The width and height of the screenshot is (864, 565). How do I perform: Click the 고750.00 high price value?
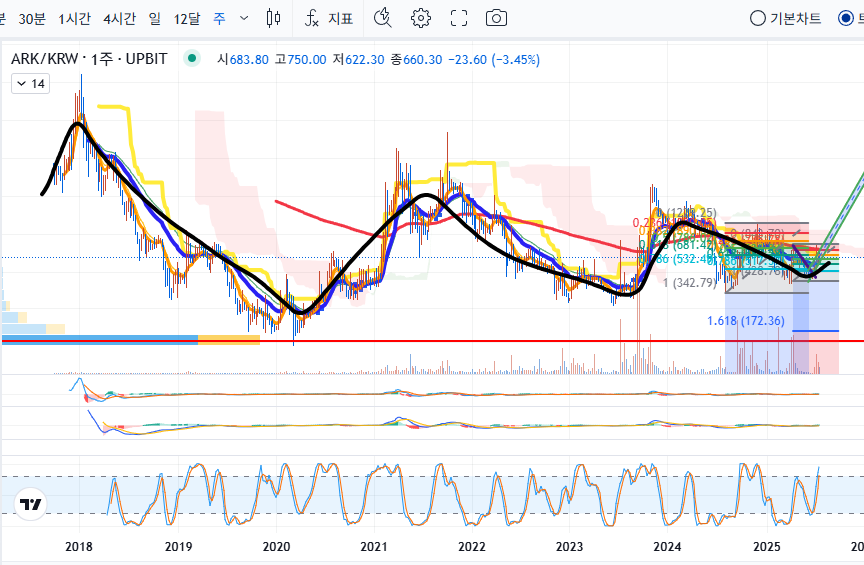(300, 60)
